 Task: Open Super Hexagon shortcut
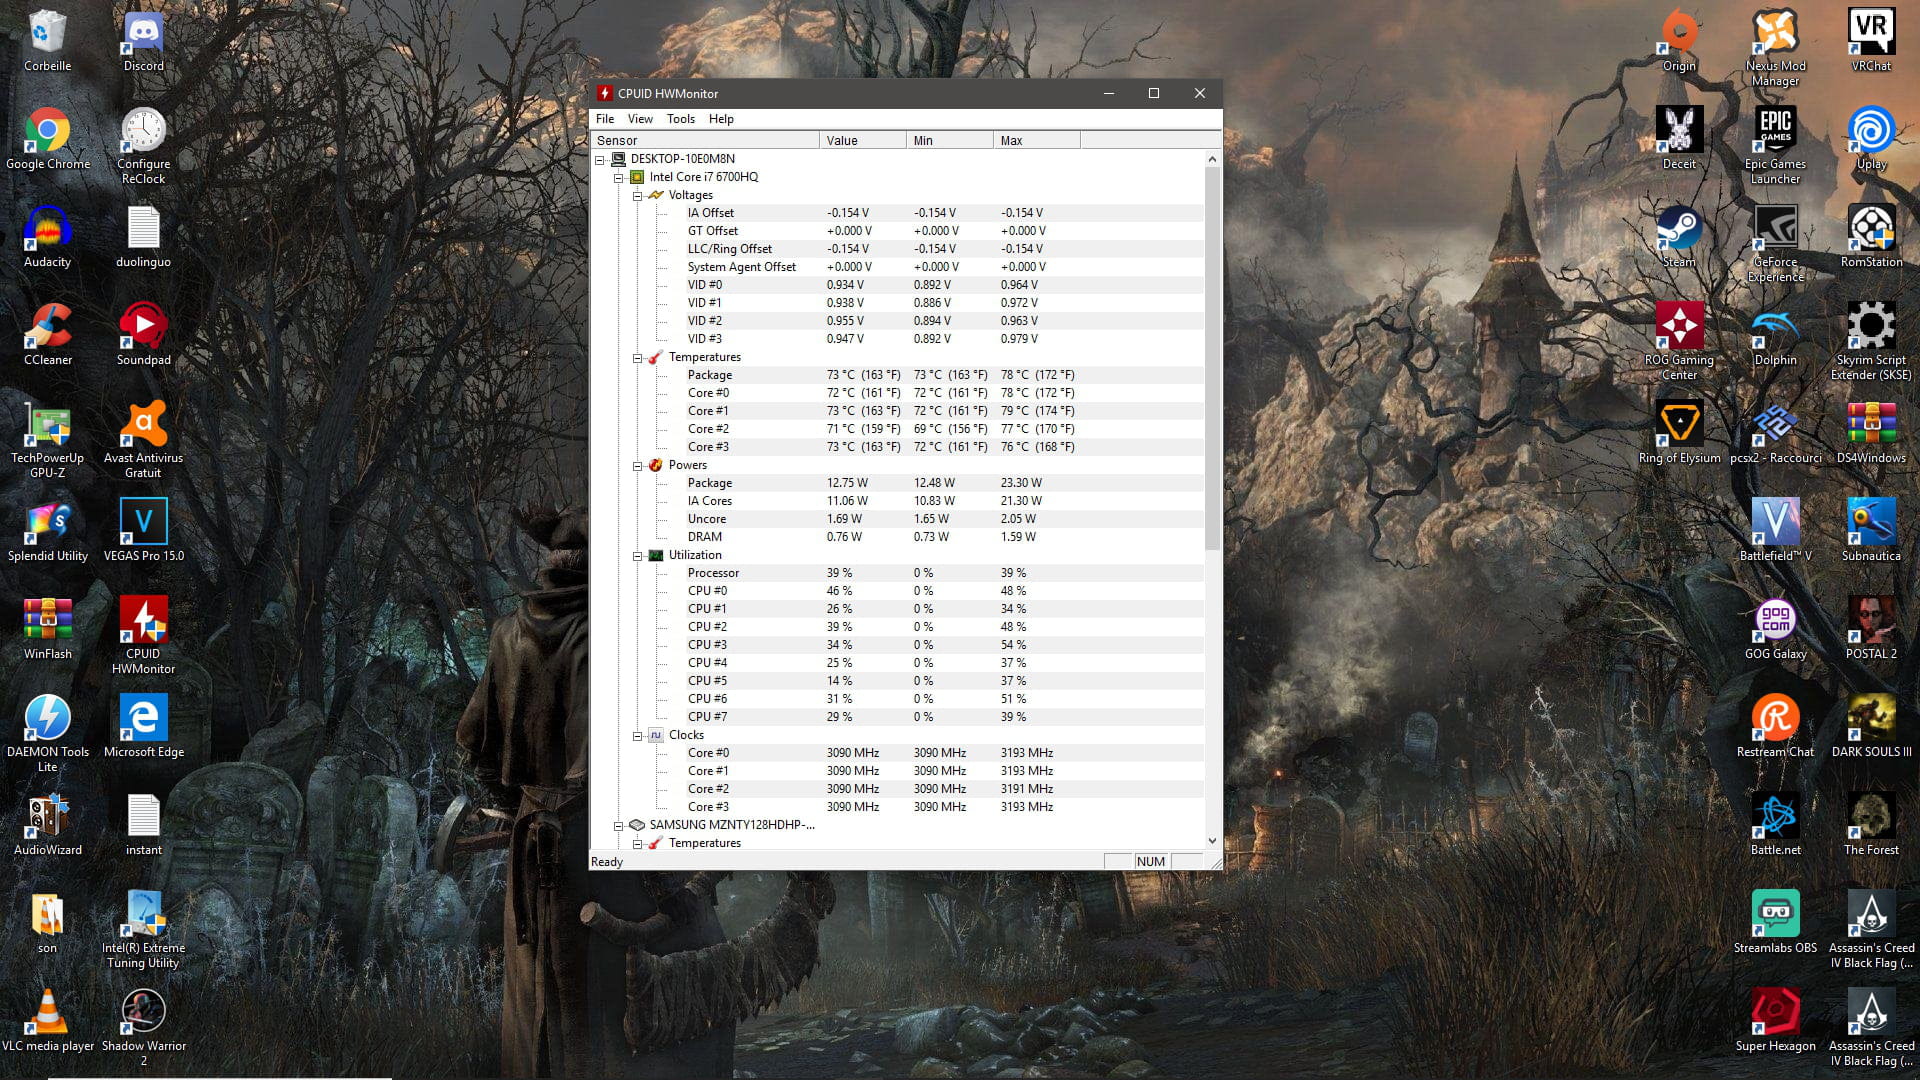[1775, 1021]
